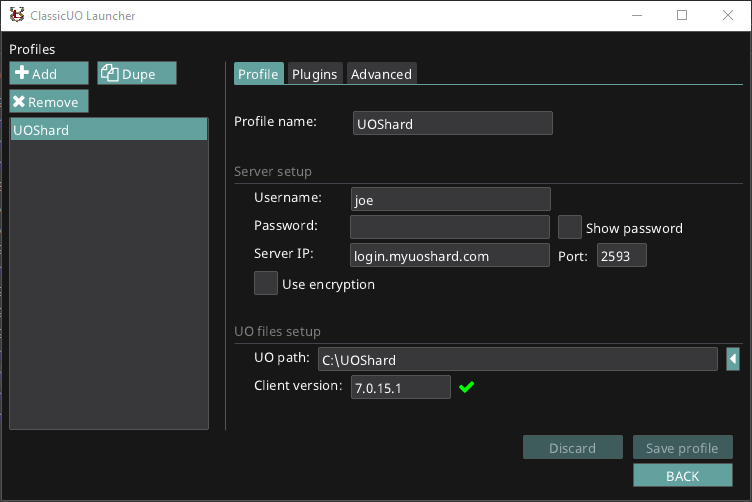Image resolution: width=752 pixels, height=502 pixels.
Task: Focus the Profile name field
Action: click(453, 123)
